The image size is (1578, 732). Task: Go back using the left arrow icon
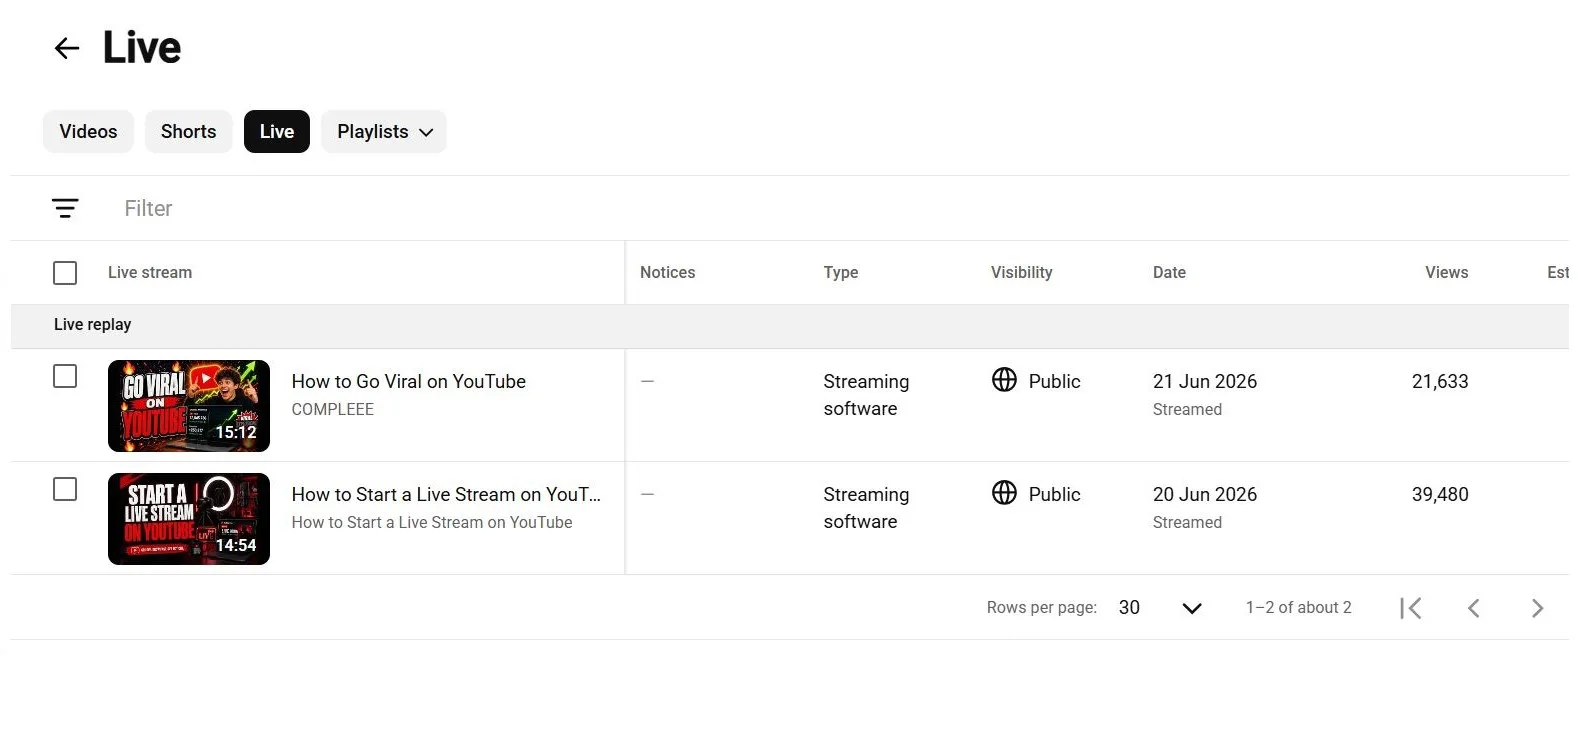[67, 48]
